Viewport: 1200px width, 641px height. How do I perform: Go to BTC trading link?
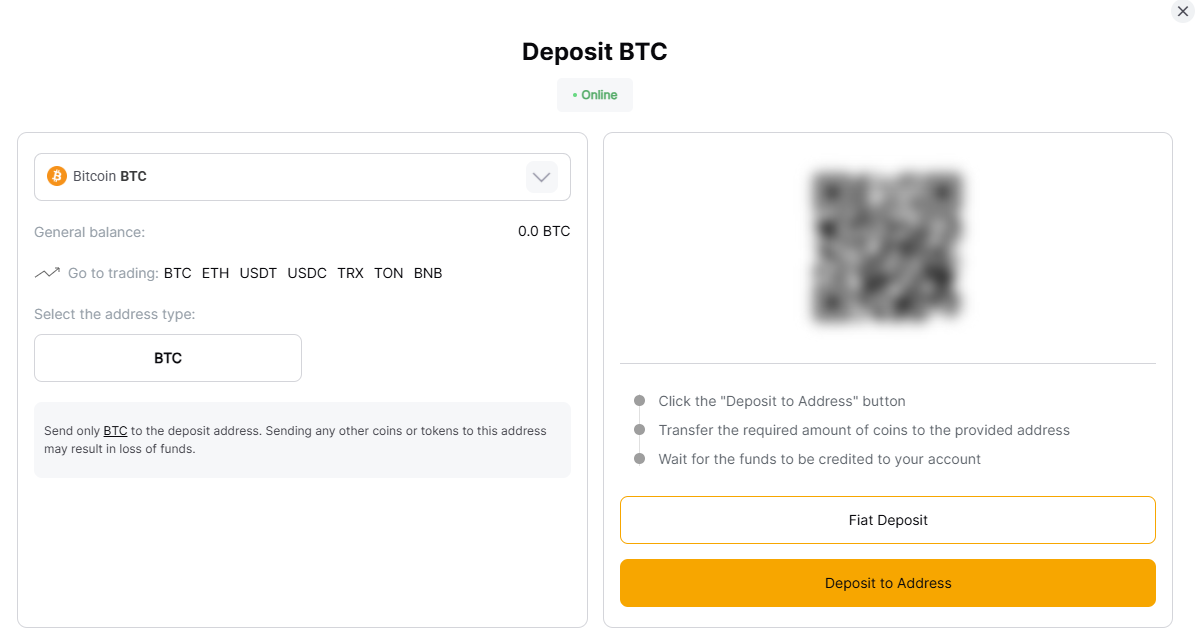177,273
